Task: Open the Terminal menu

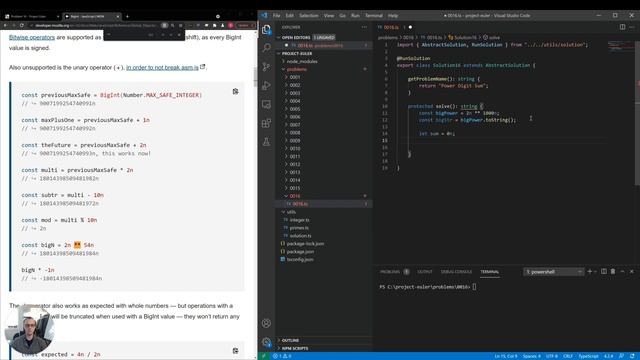Action: 373,16
